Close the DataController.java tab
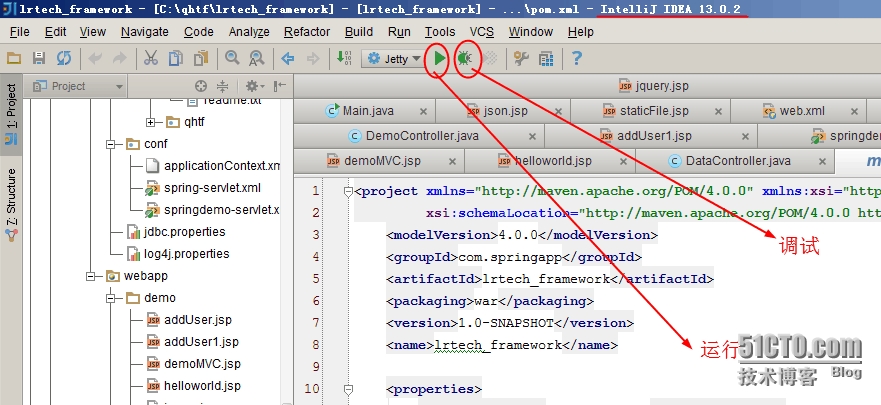881x405 pixels. pos(823,162)
